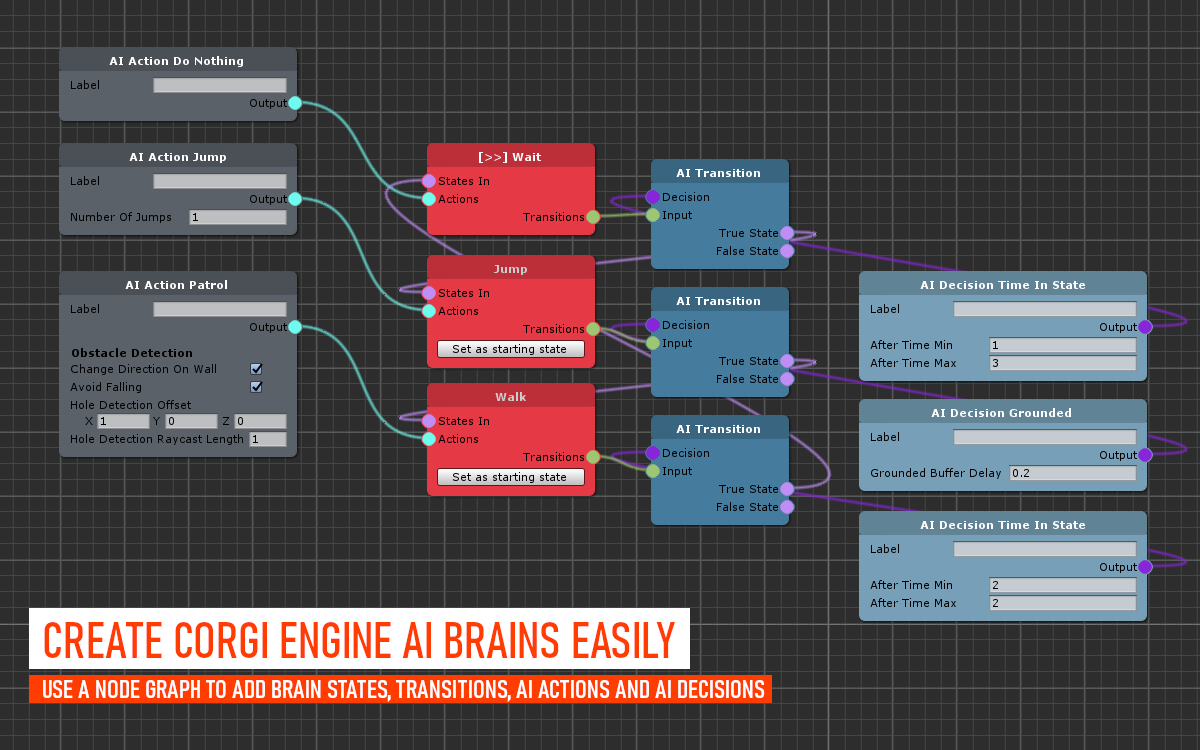Select the AI Action Do Nothing node header

[x=178, y=61]
